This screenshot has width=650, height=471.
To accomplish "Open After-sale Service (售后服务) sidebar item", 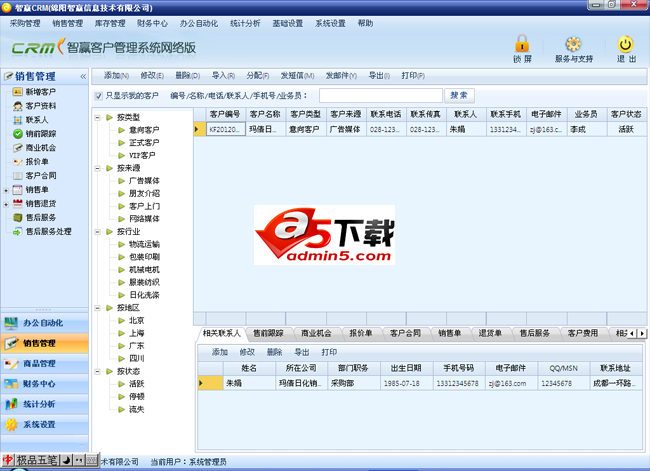I will pyautogui.click(x=40, y=217).
